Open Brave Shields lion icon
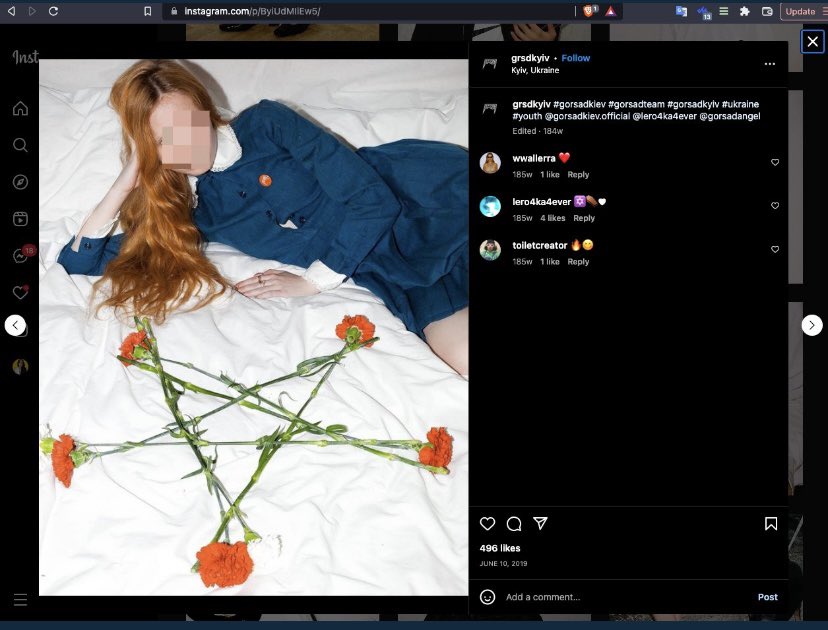Screen dimensions: 828x630 [x=589, y=11]
